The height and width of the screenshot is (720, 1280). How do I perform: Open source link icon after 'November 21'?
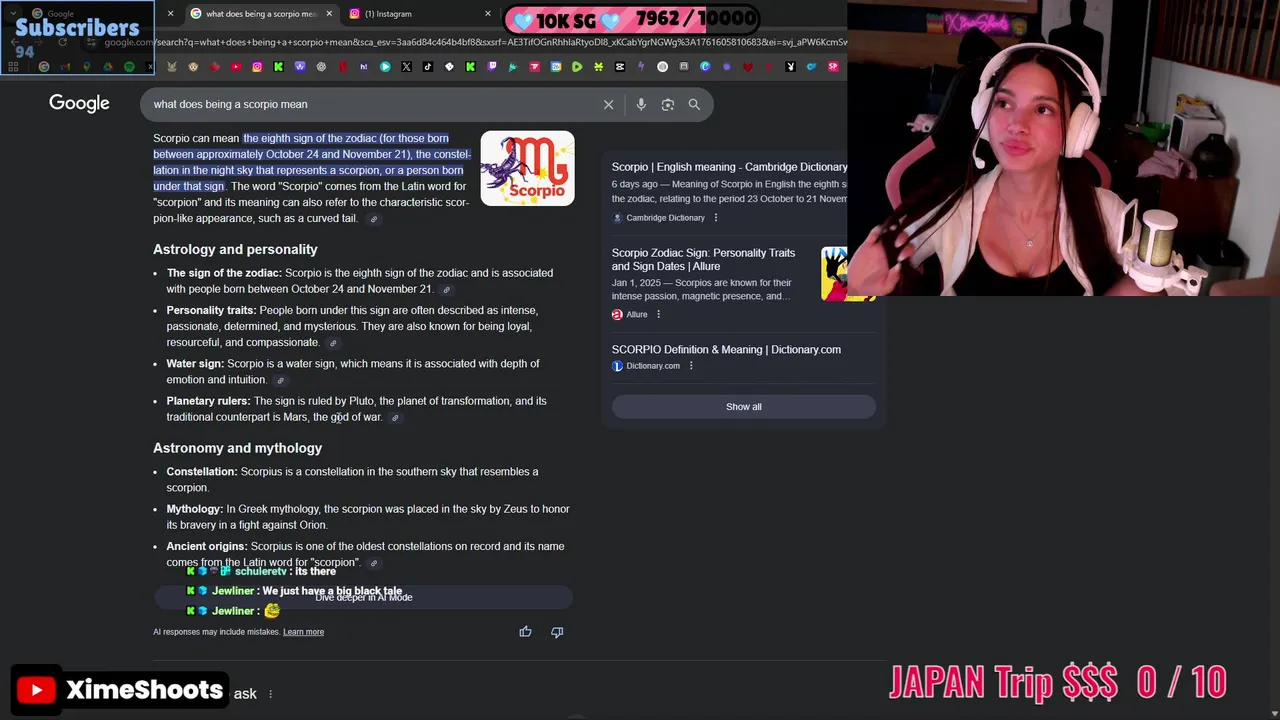click(446, 290)
